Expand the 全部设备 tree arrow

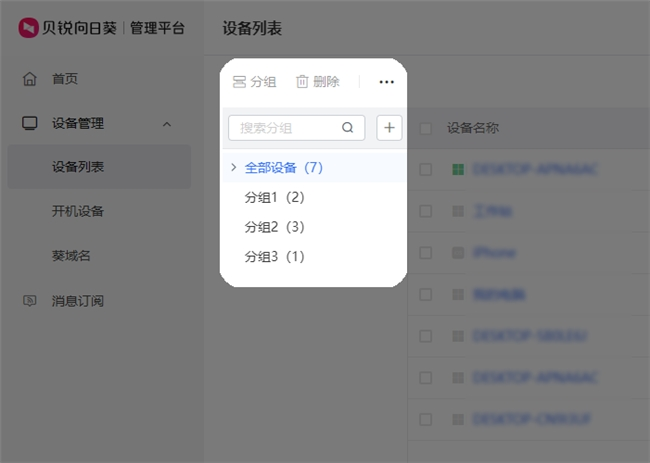(233, 167)
